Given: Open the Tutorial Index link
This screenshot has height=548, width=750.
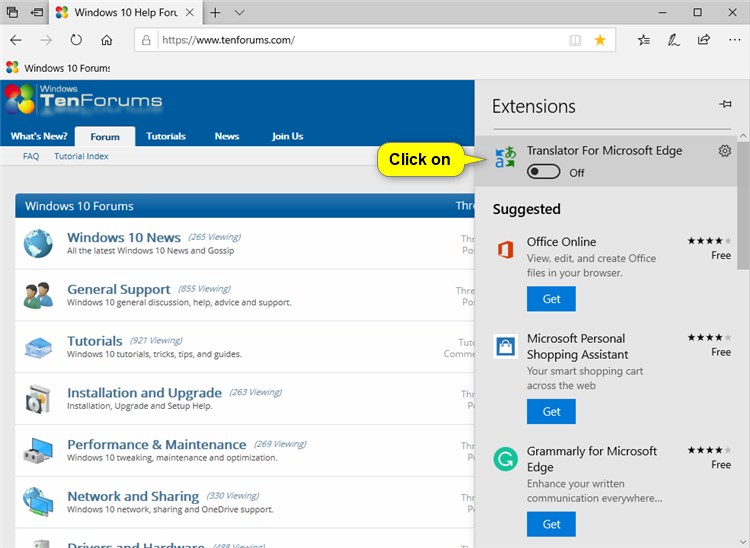Looking at the screenshot, I should click(81, 156).
